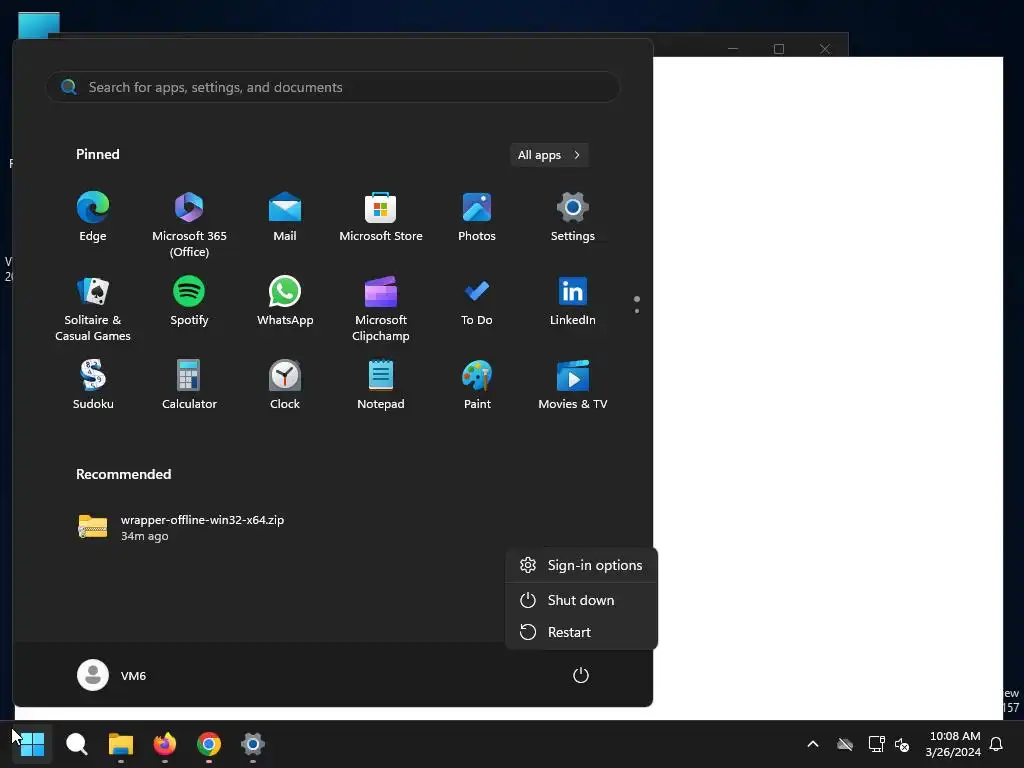Choose Sign-in options from power menu
The height and width of the screenshot is (768, 1024).
581,566
